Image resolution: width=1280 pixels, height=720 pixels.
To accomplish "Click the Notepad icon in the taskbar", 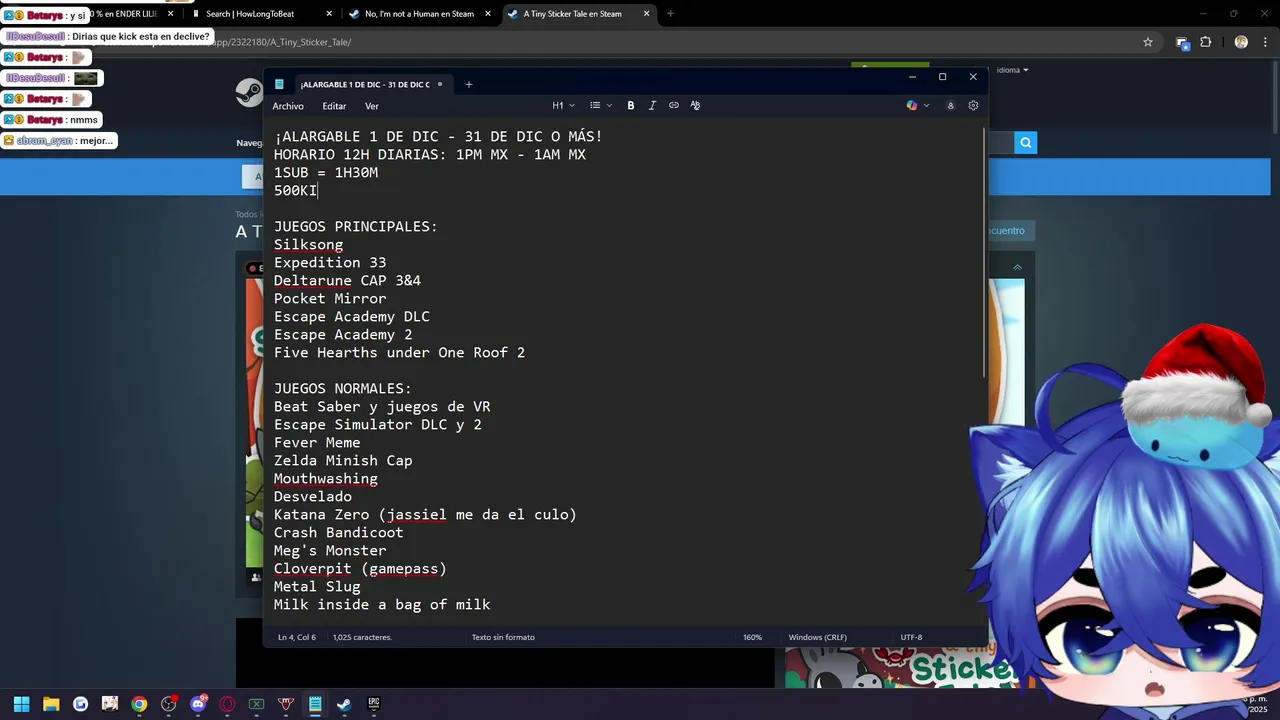I will click(x=315, y=704).
